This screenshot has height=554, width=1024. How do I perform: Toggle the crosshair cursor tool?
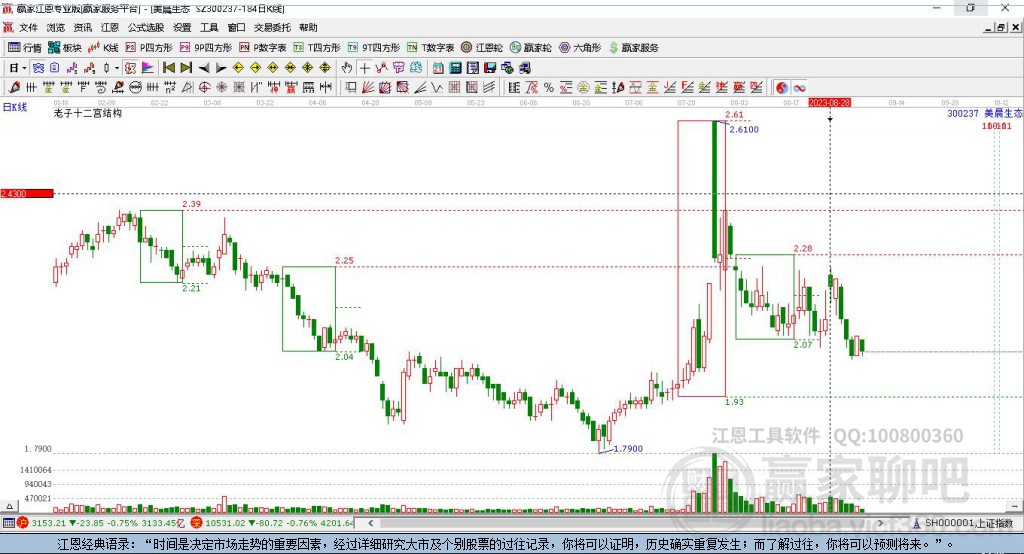tap(364, 68)
